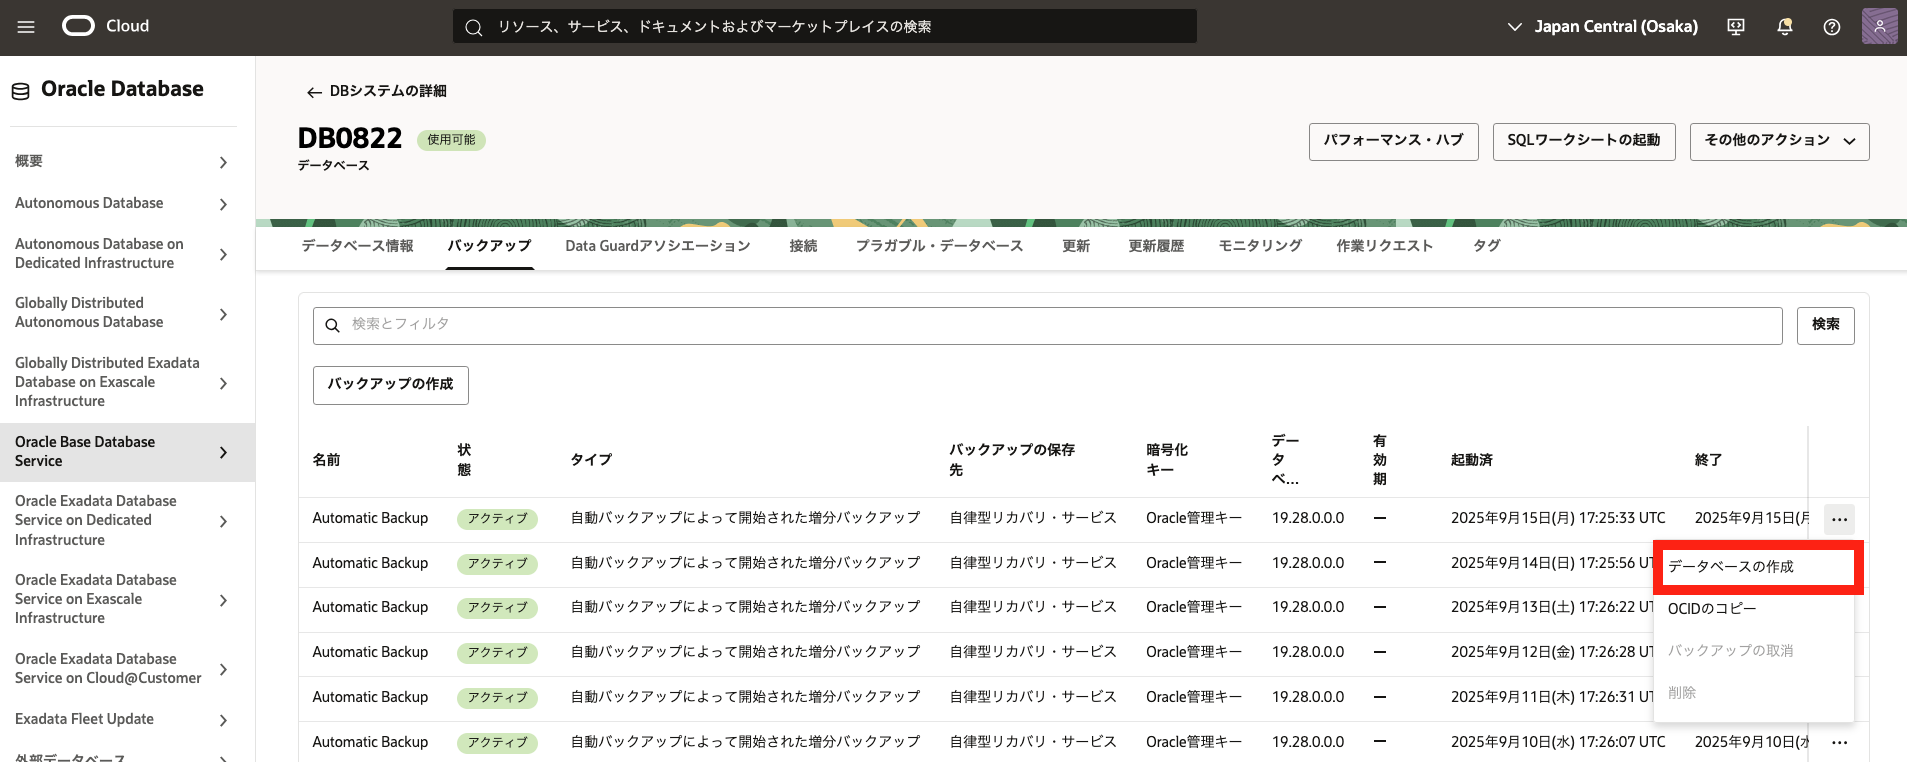1907x762 pixels.
Task: Expand Exadata Fleet Update sidebar section
Action: click(x=120, y=720)
